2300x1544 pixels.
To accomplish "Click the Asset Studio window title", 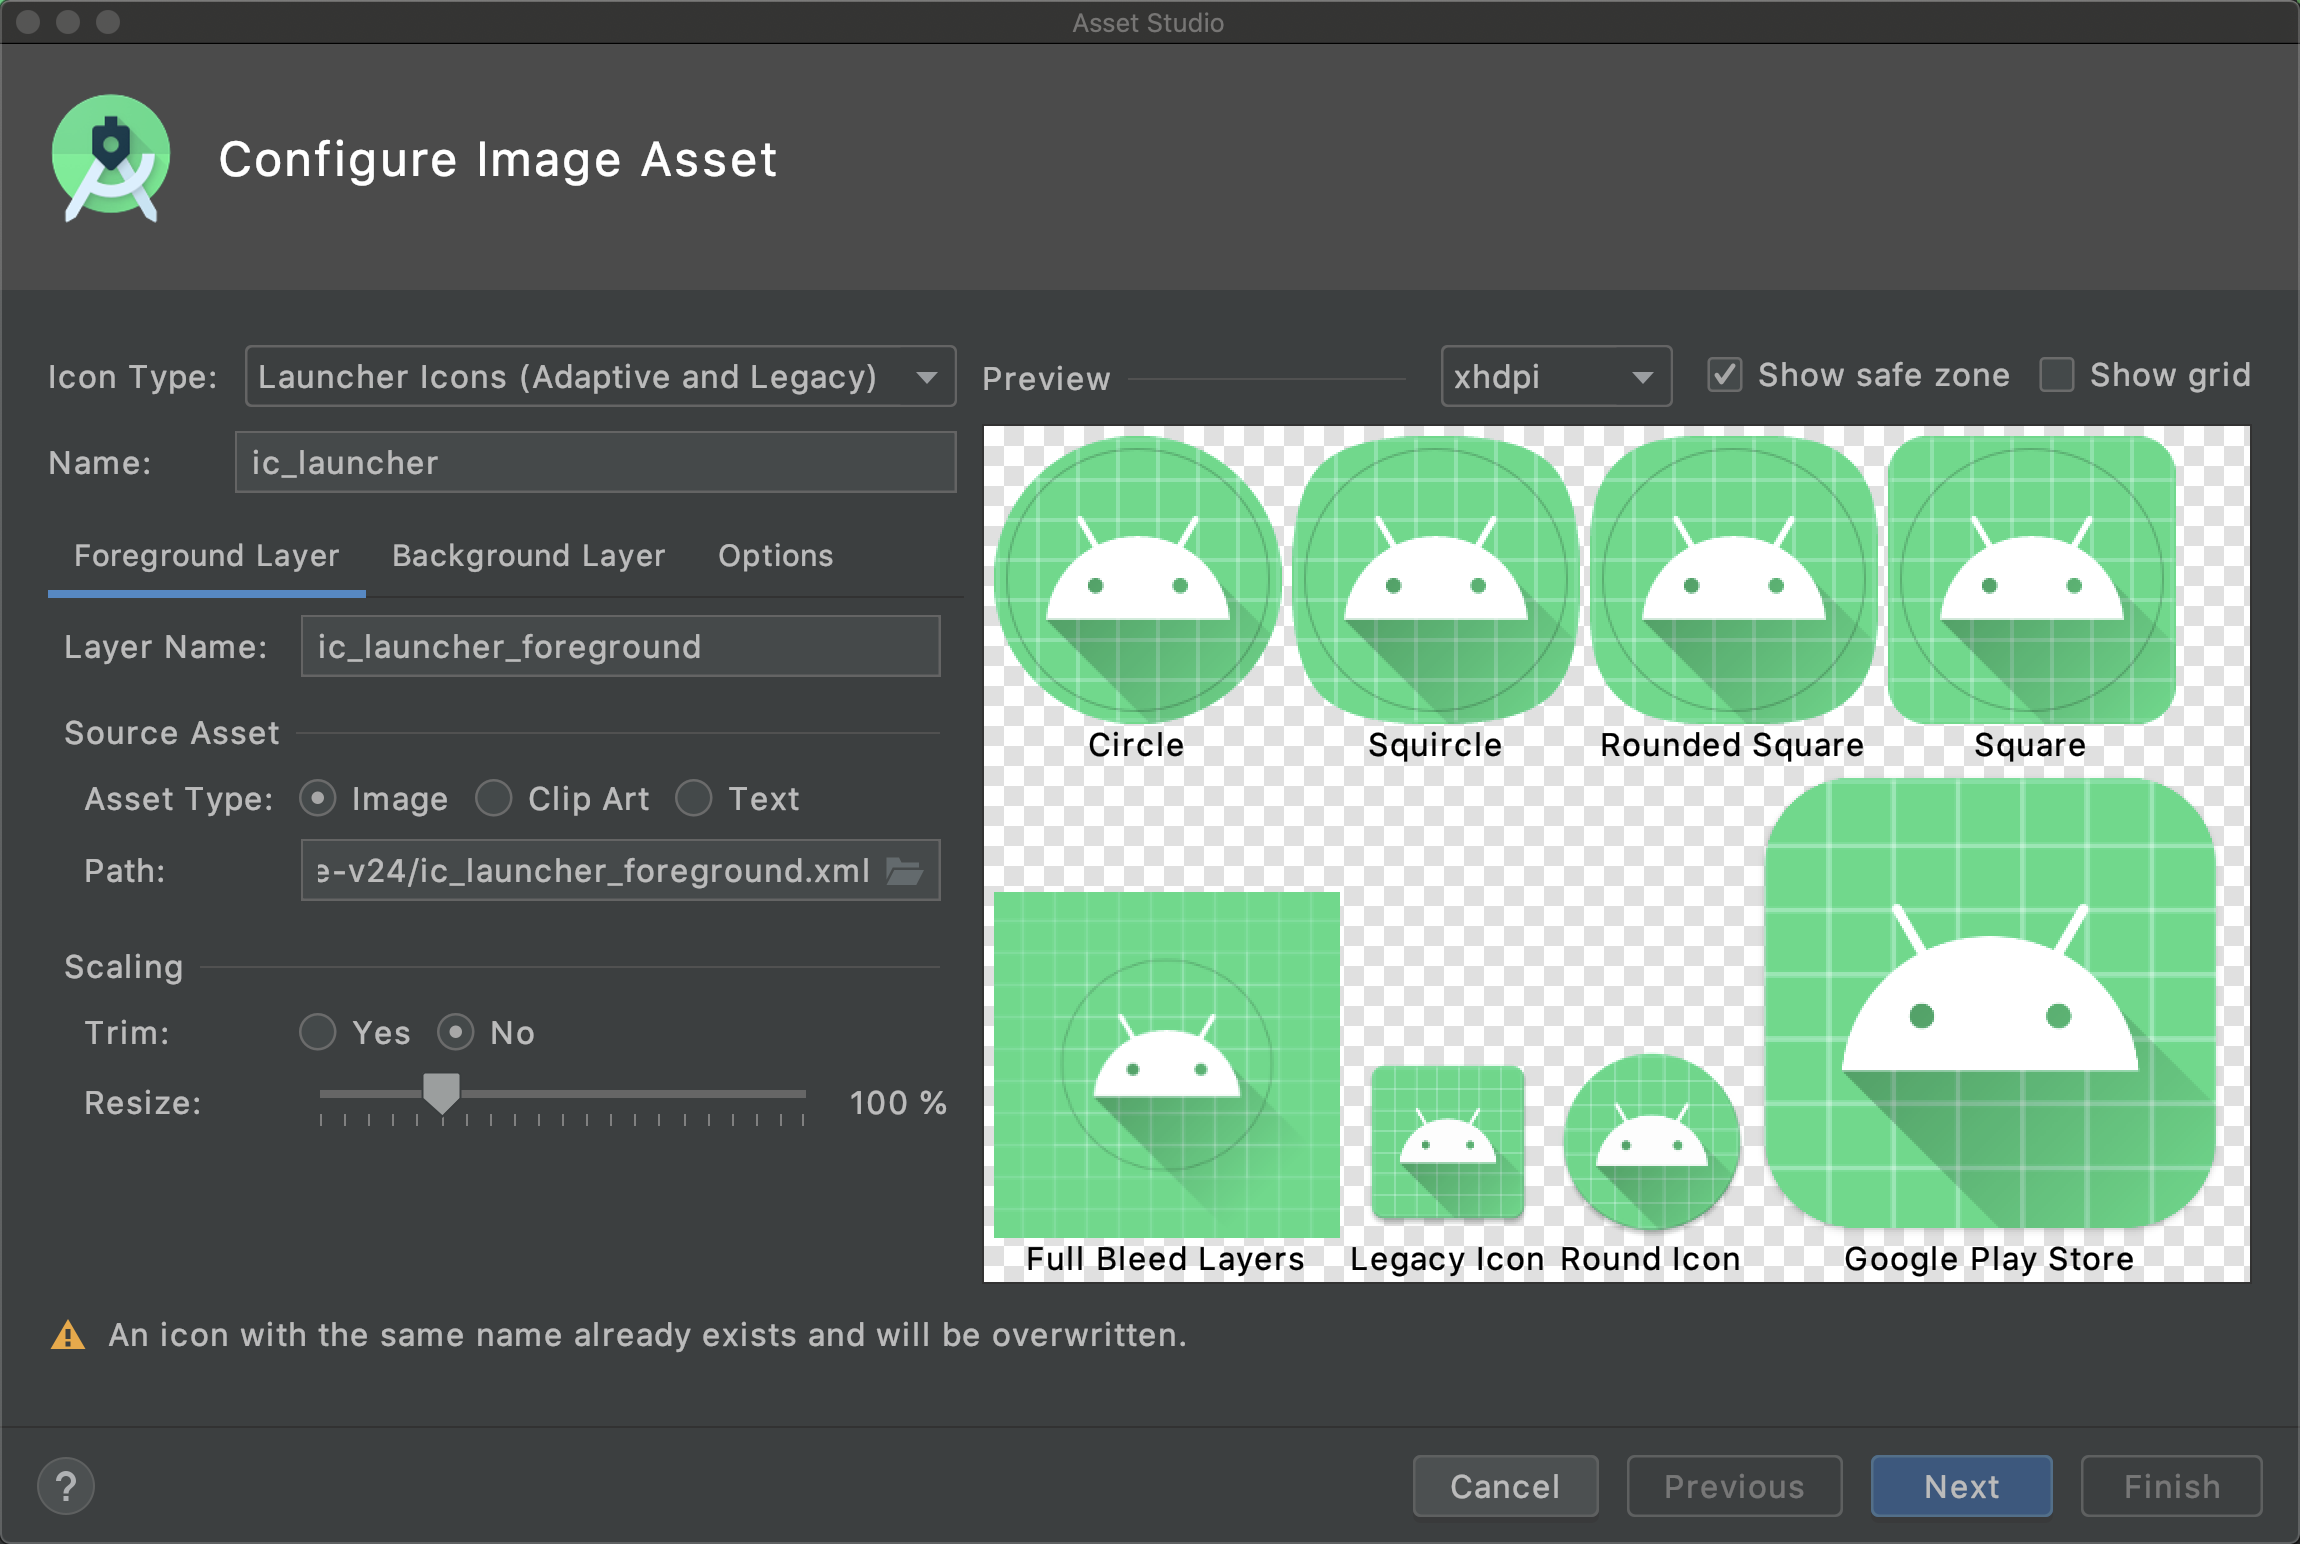I will pyautogui.click(x=1148, y=22).
